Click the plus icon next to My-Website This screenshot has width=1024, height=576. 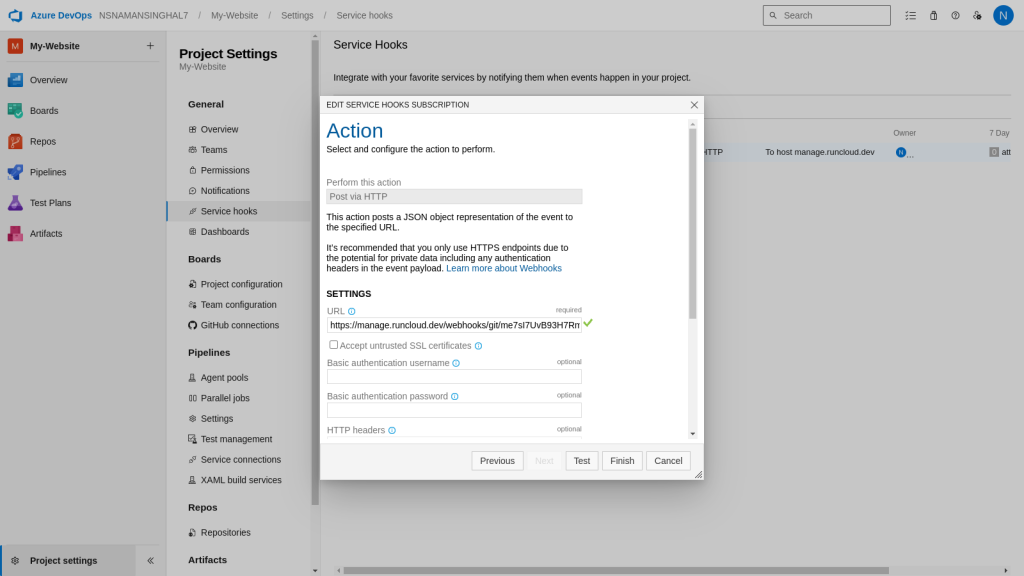[x=150, y=46]
